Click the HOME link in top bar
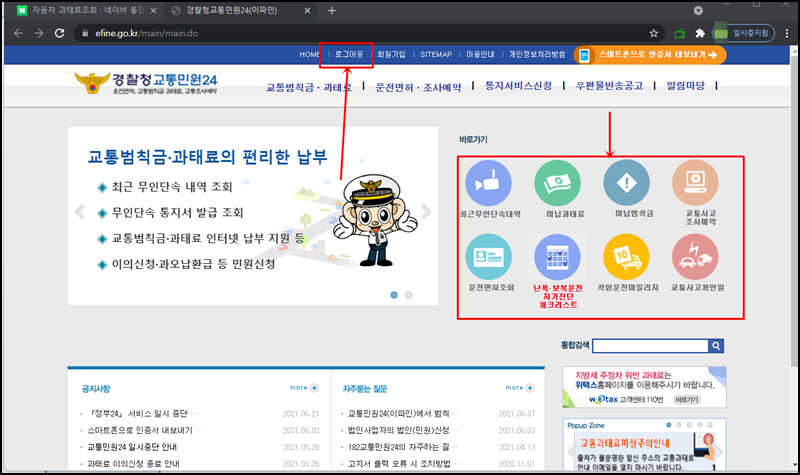800x475 pixels. (309, 54)
